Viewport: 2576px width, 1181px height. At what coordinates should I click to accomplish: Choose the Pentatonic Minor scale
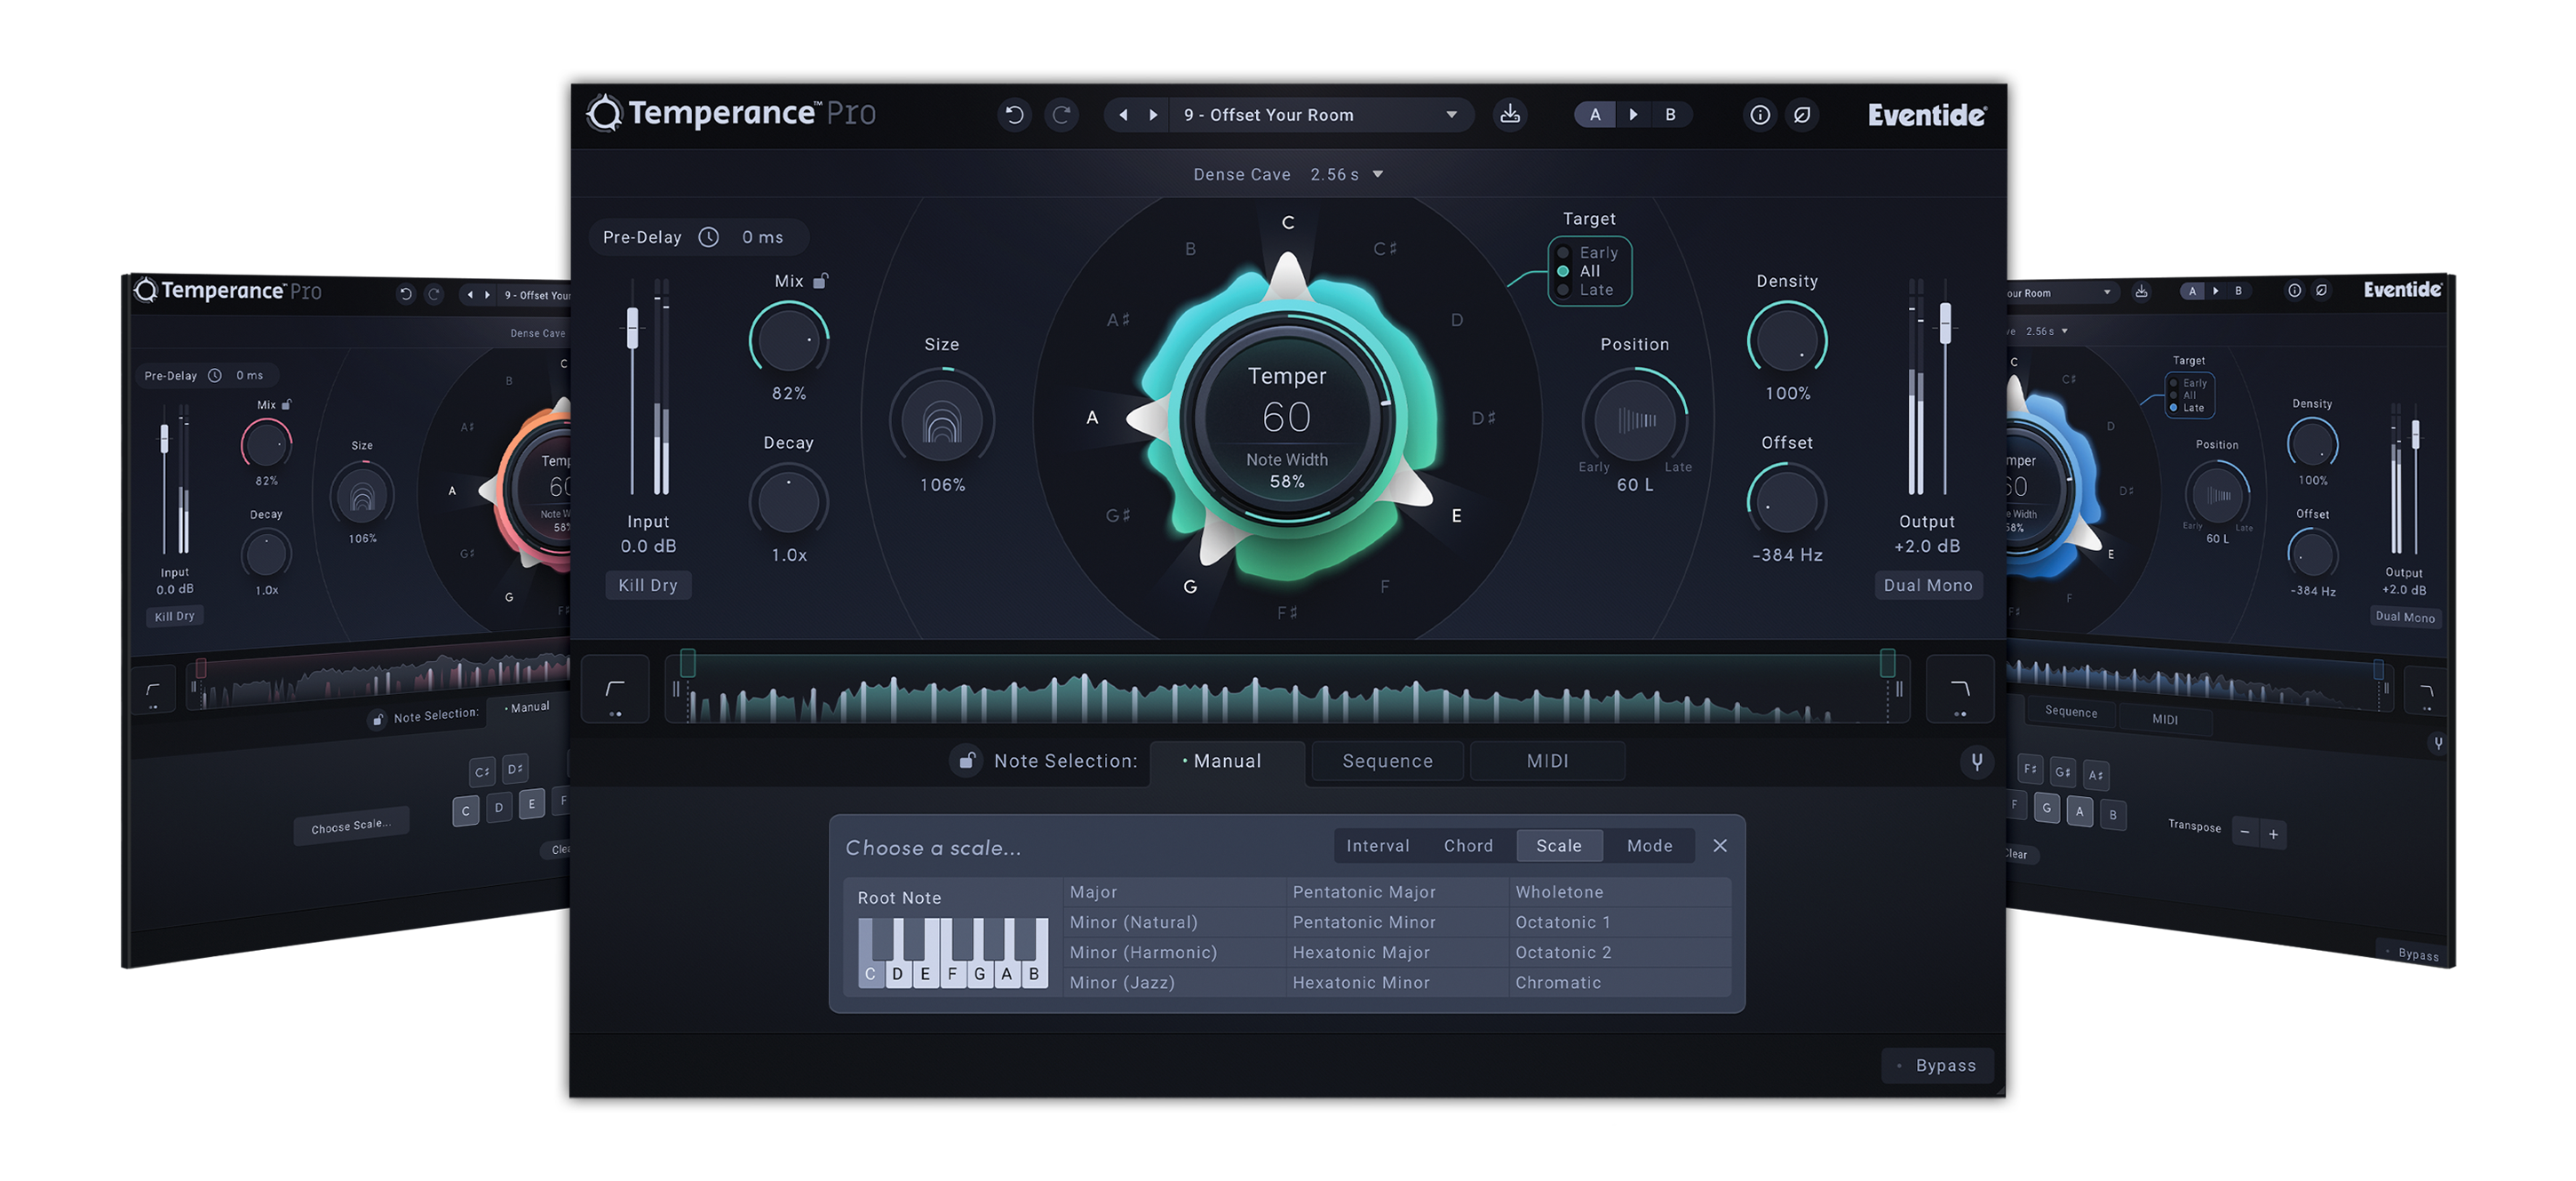1363,922
